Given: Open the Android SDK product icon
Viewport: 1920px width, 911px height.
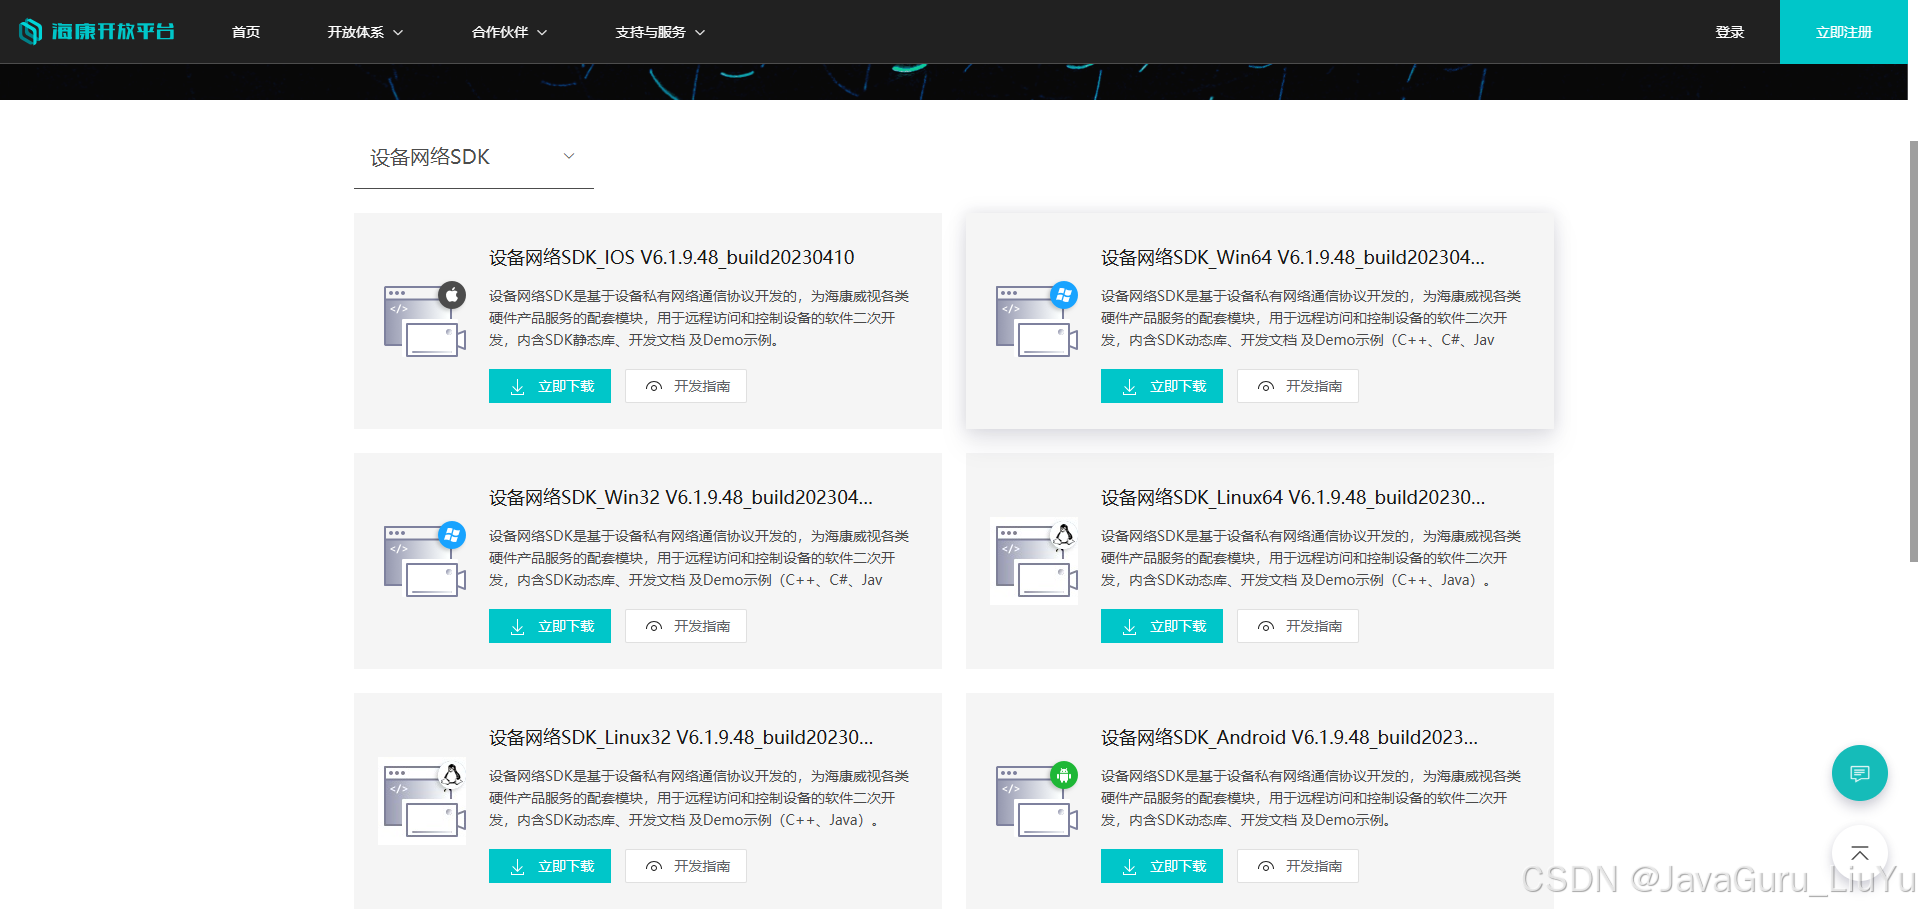Looking at the screenshot, I should [x=1037, y=800].
